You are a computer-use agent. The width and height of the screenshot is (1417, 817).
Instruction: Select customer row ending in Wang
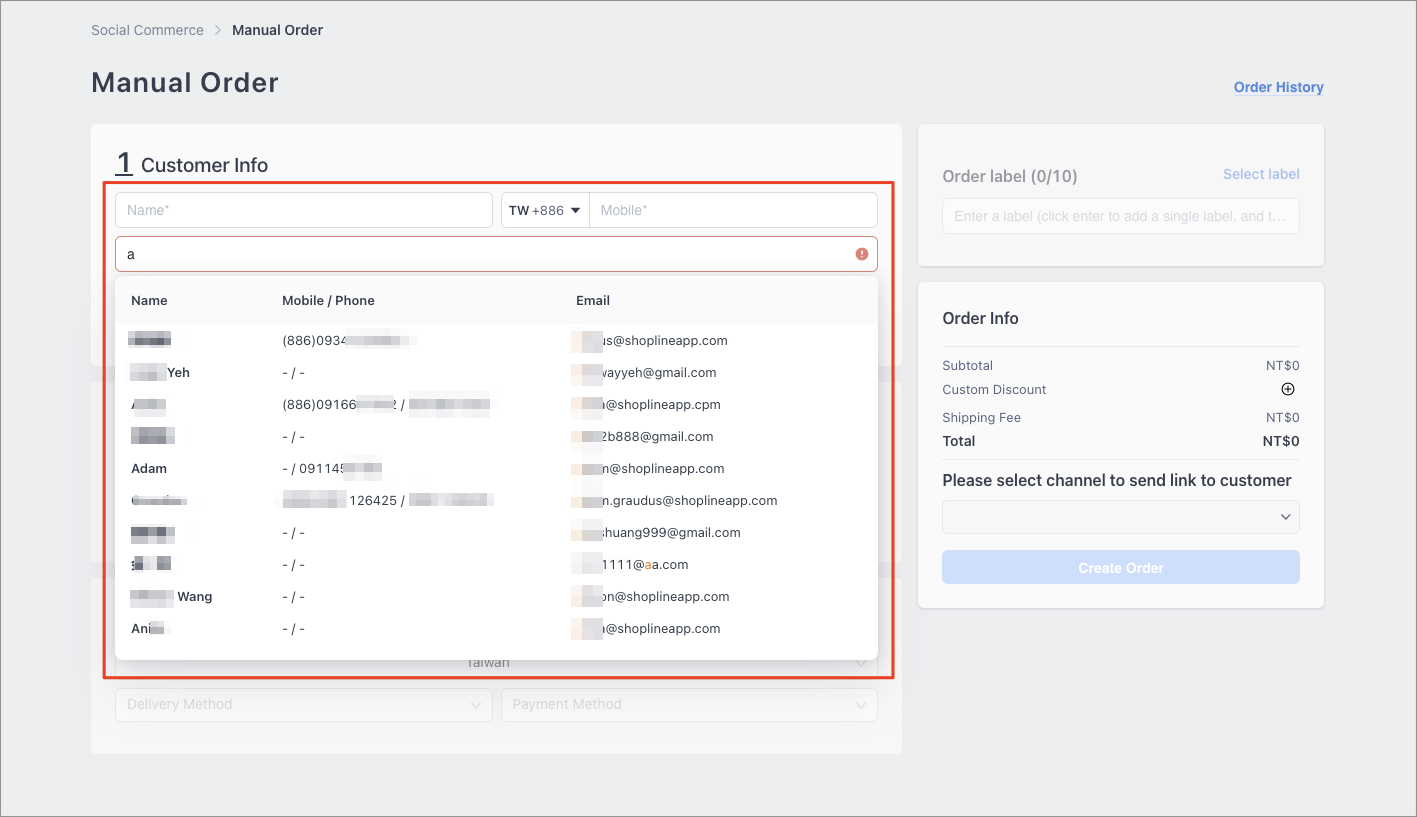click(x=496, y=596)
